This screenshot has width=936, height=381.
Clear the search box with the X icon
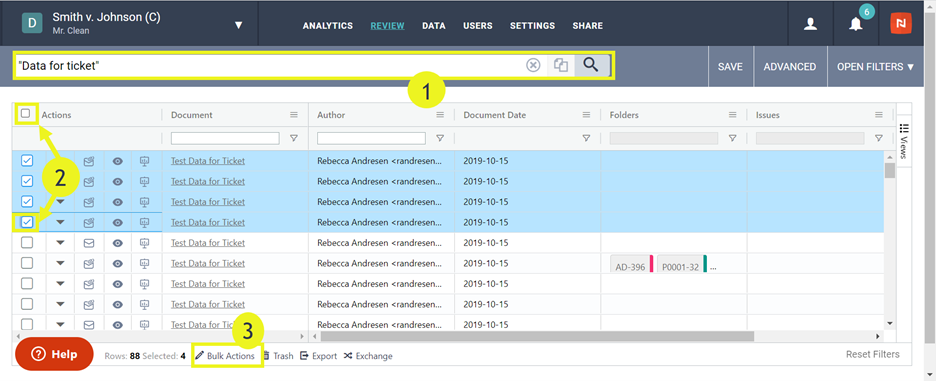coord(533,65)
